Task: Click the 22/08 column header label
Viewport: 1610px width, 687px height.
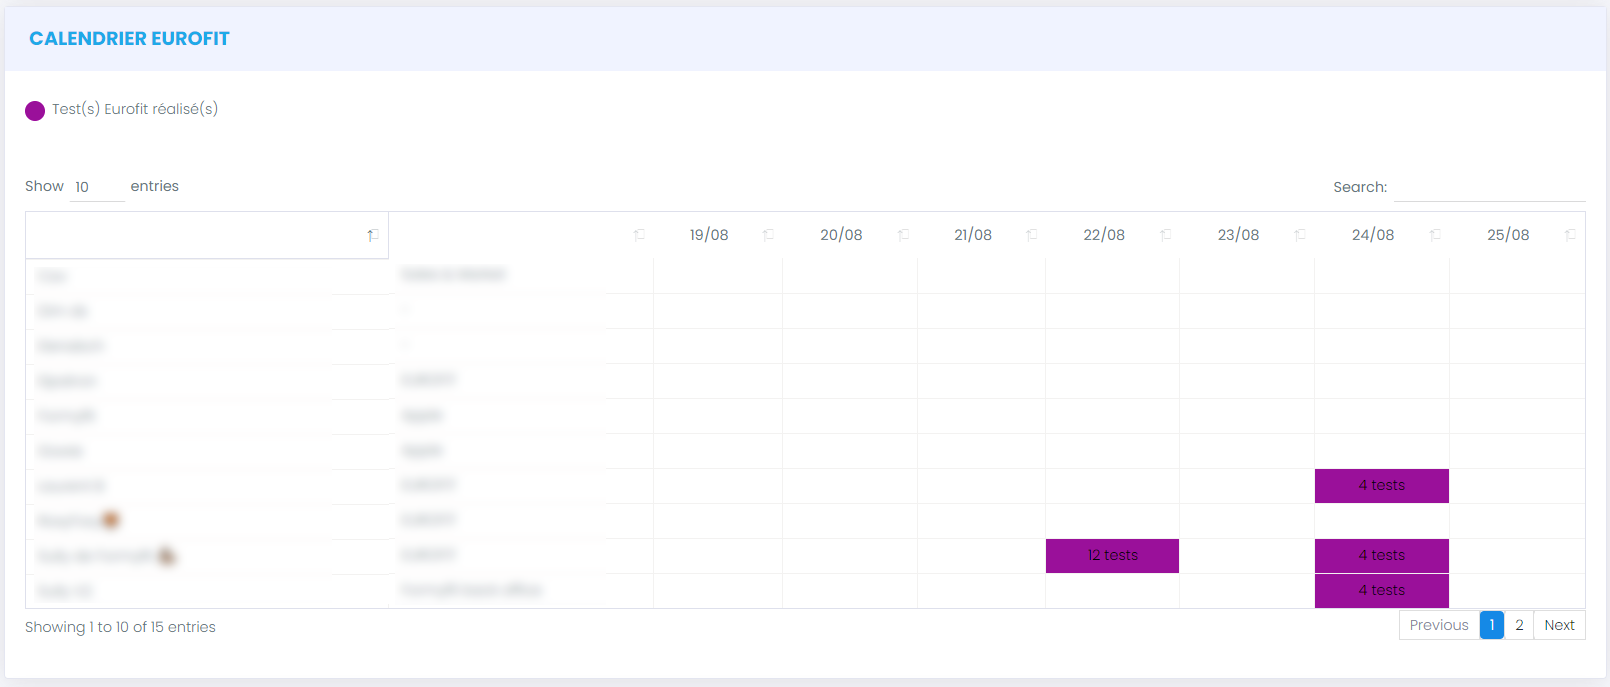Action: [1104, 235]
